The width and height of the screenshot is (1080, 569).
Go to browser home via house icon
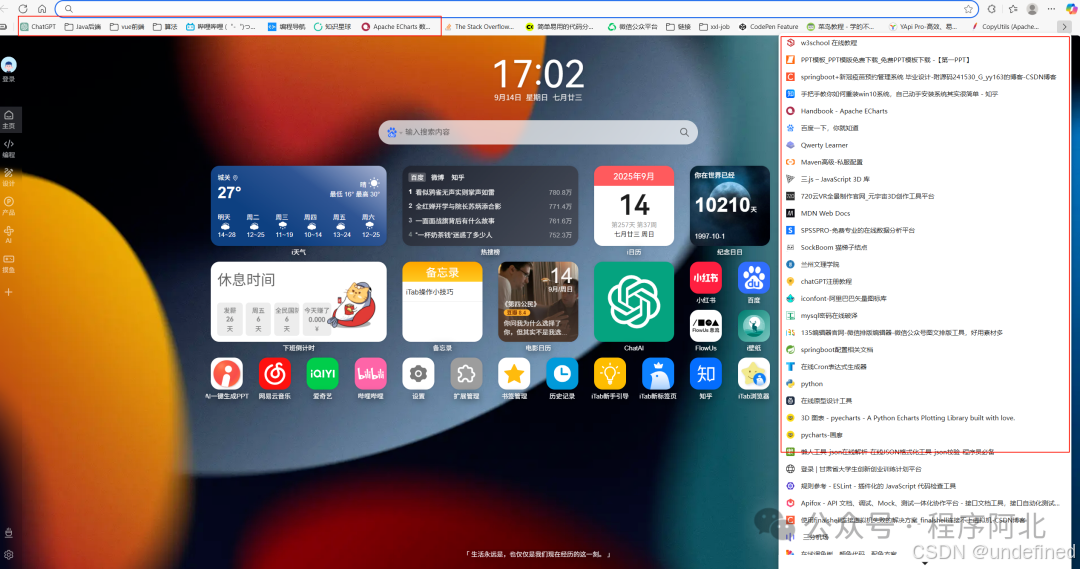tap(42, 9)
